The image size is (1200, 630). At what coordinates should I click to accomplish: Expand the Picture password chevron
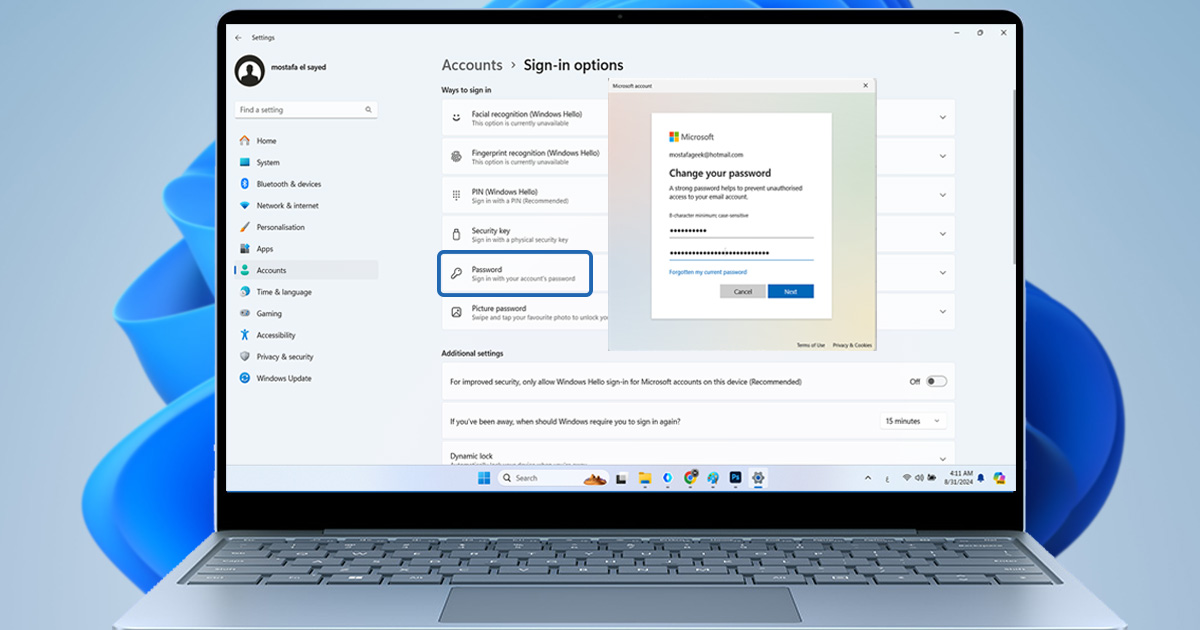coord(942,312)
